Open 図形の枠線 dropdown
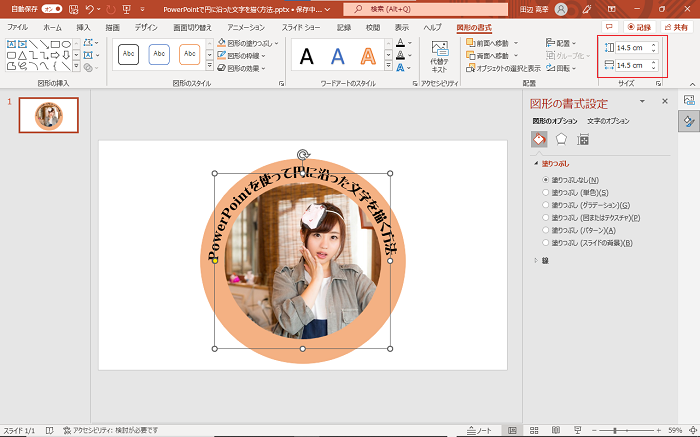Image resolution: width=700 pixels, height=437 pixels. (242, 56)
